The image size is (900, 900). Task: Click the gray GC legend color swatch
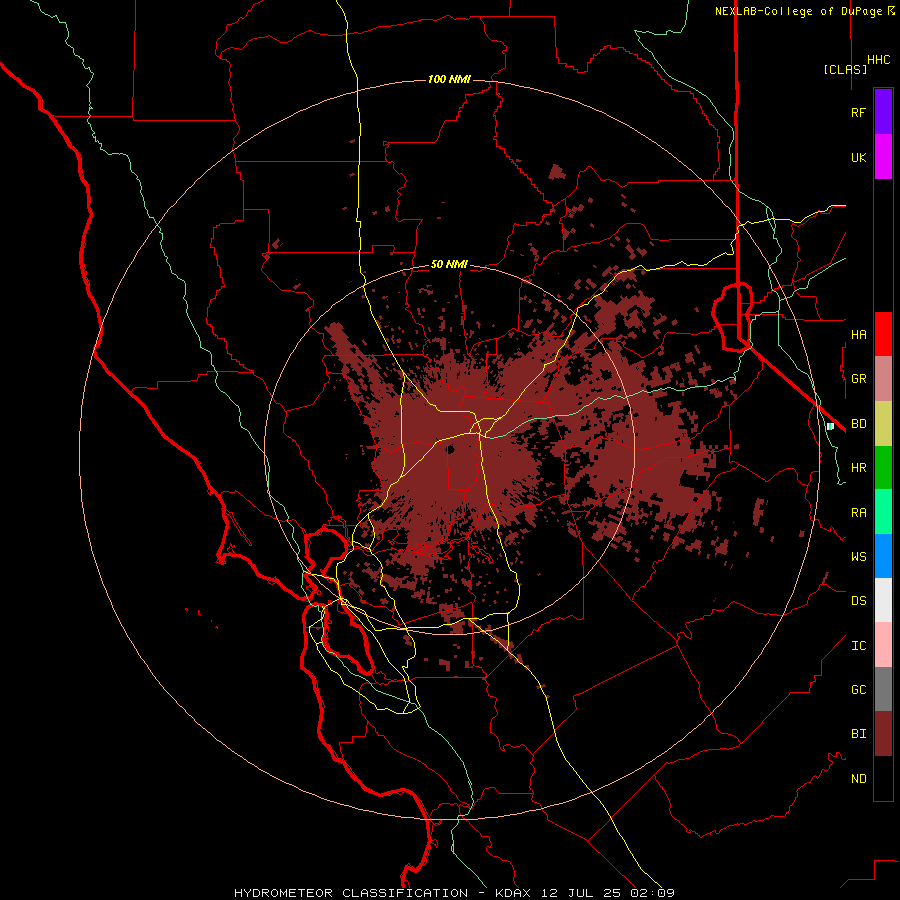coord(883,689)
